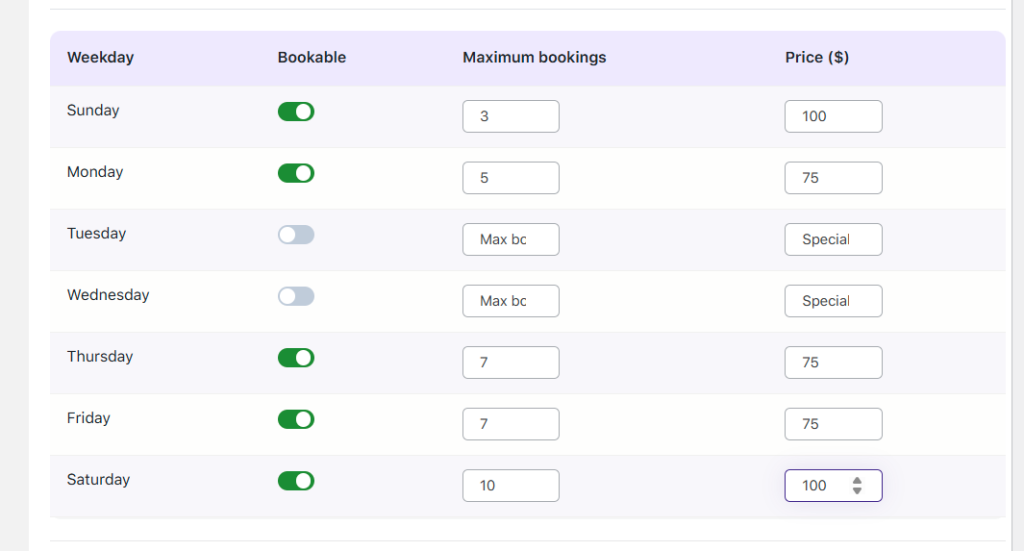Edit Thursday maximum bookings value

pyautogui.click(x=510, y=363)
